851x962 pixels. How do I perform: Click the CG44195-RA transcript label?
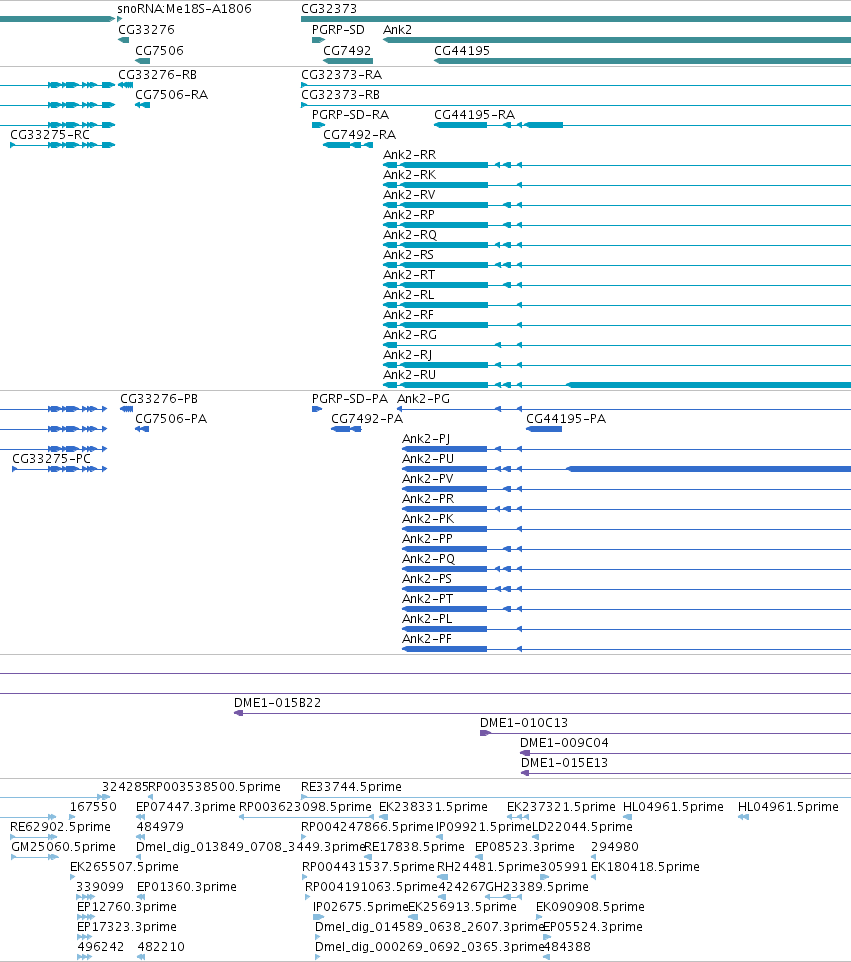474,115
